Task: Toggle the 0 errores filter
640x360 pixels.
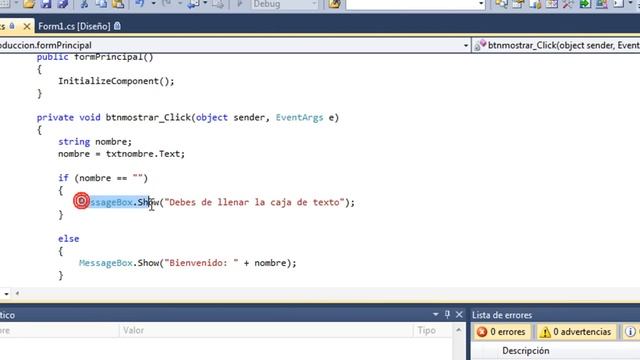Action: pos(502,332)
